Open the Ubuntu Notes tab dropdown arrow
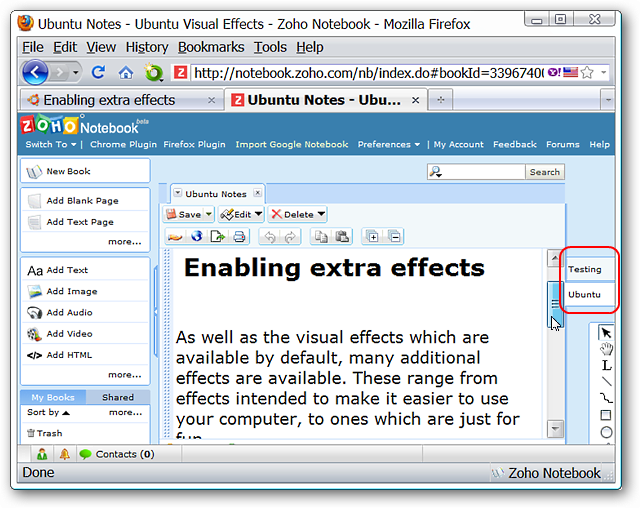 [178, 193]
